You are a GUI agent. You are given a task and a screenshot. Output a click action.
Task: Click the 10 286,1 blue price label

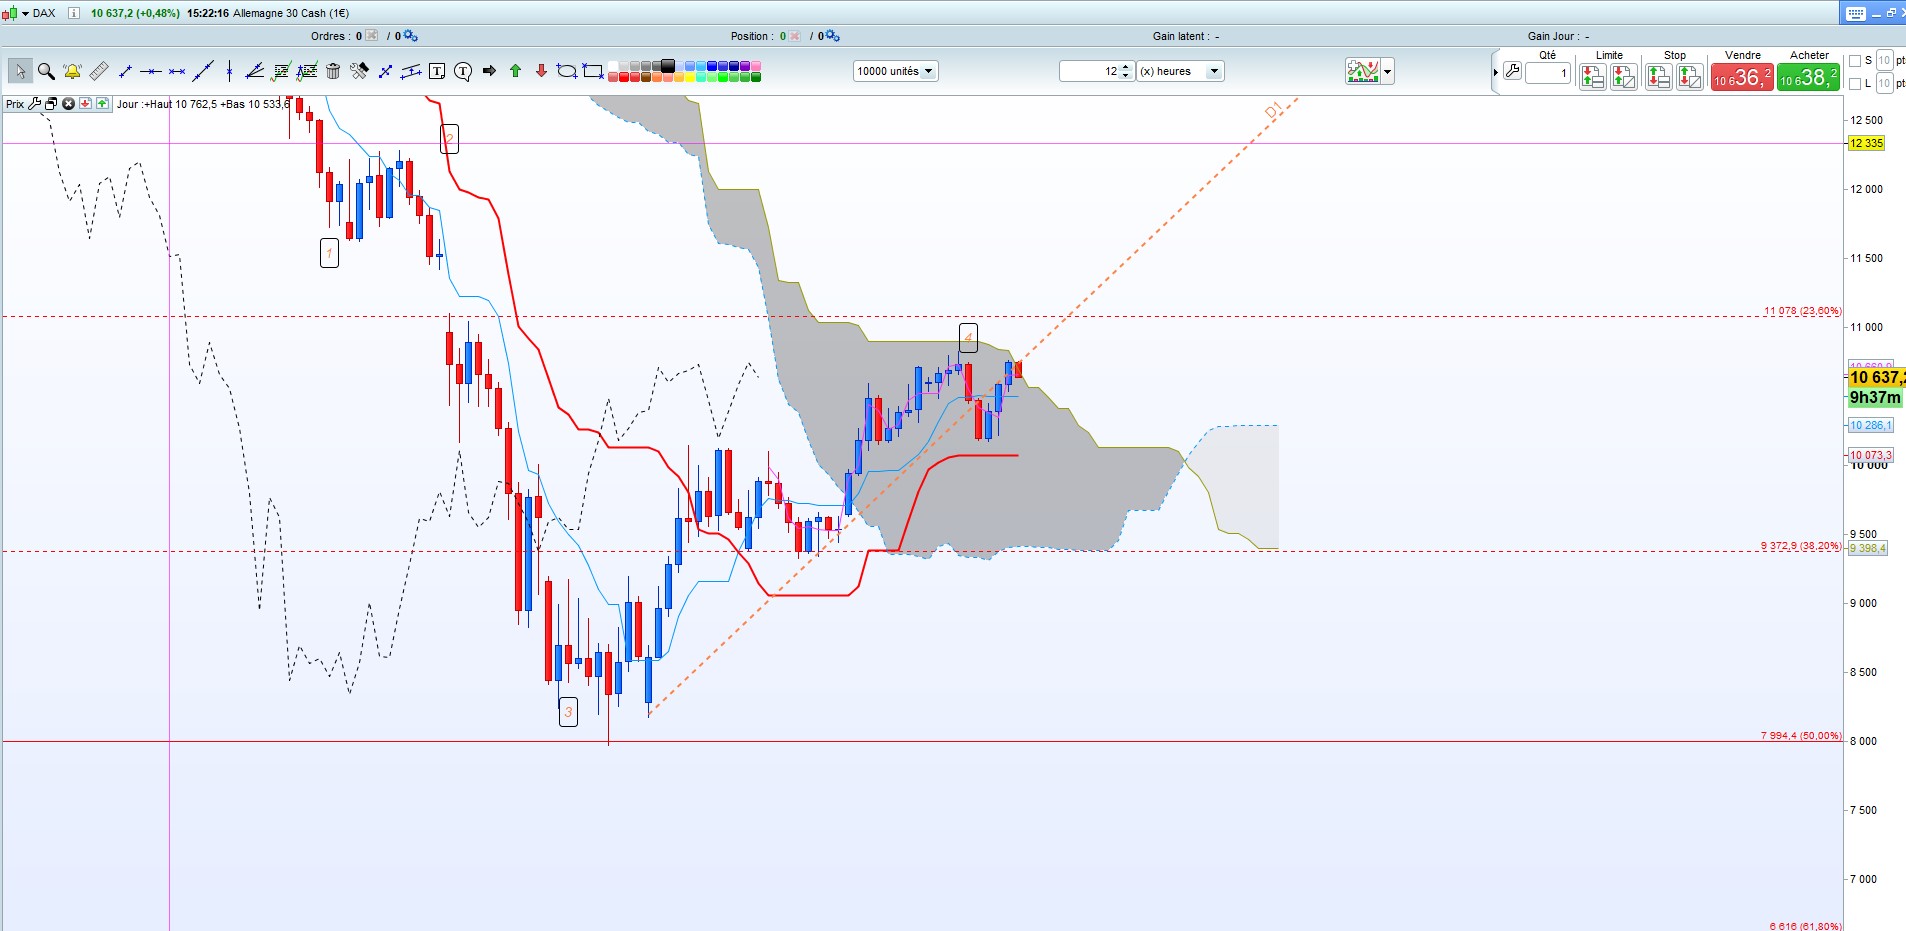click(x=1870, y=425)
